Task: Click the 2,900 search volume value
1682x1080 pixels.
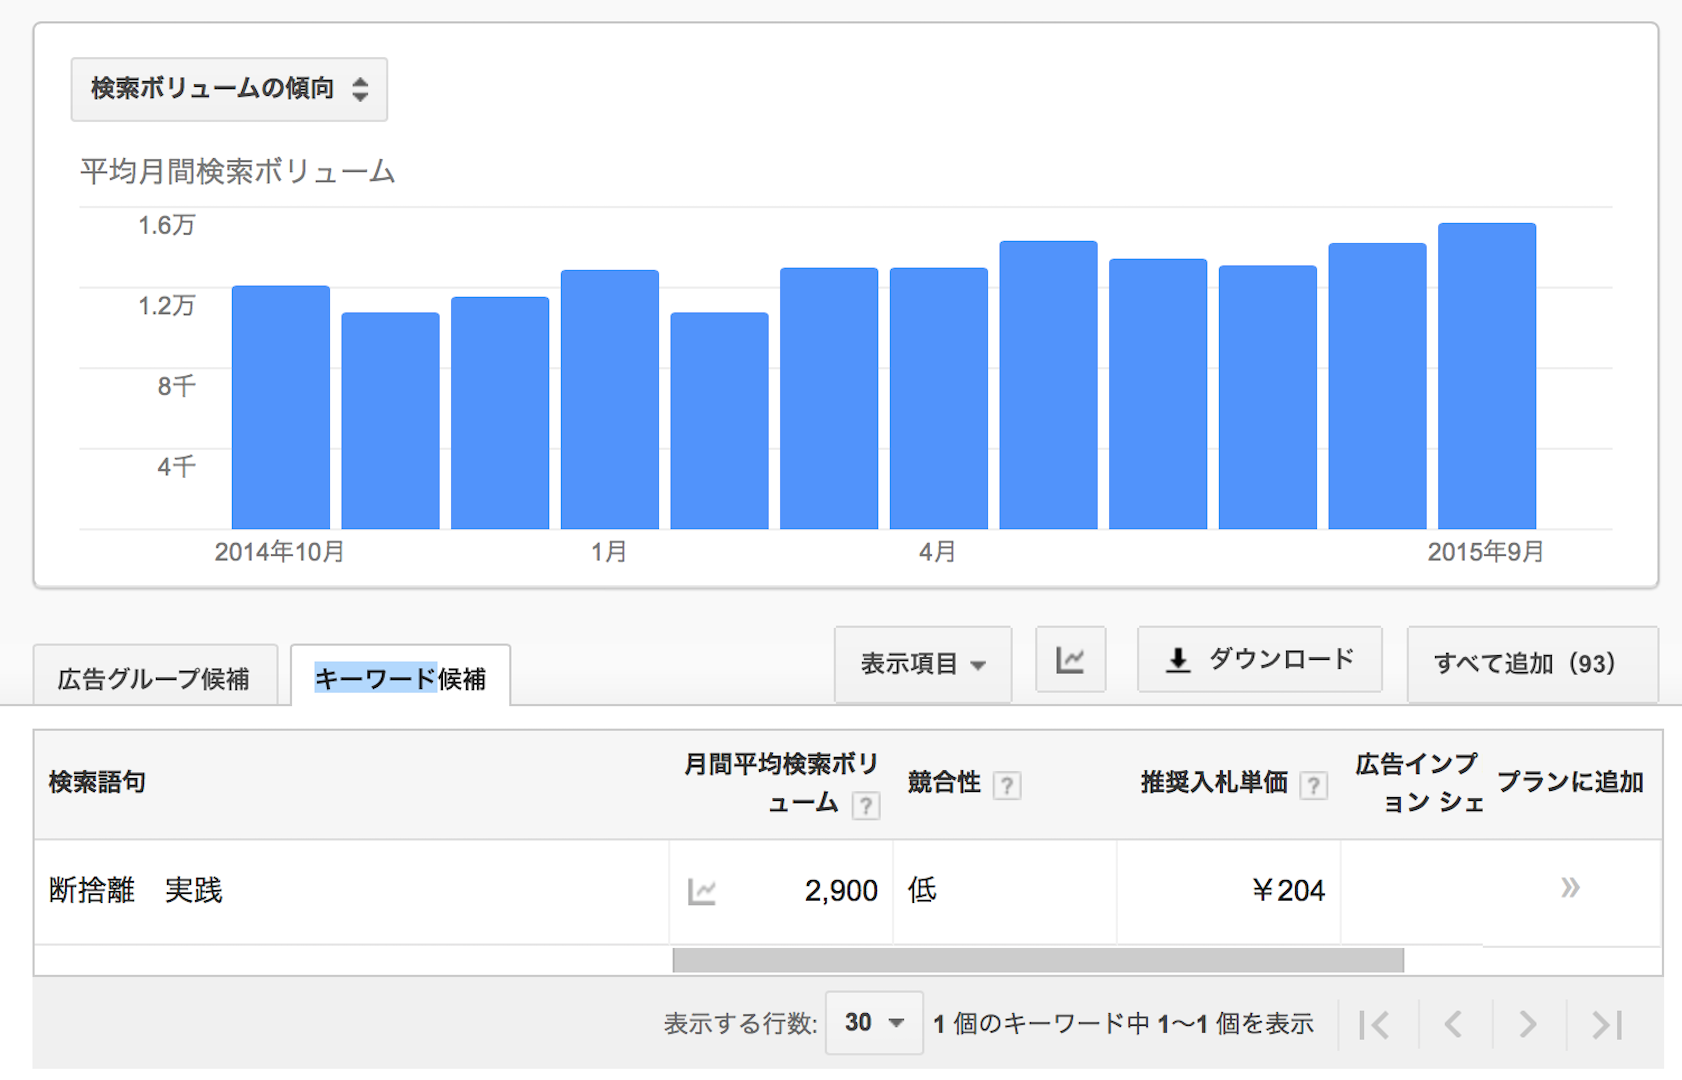Action: [841, 891]
